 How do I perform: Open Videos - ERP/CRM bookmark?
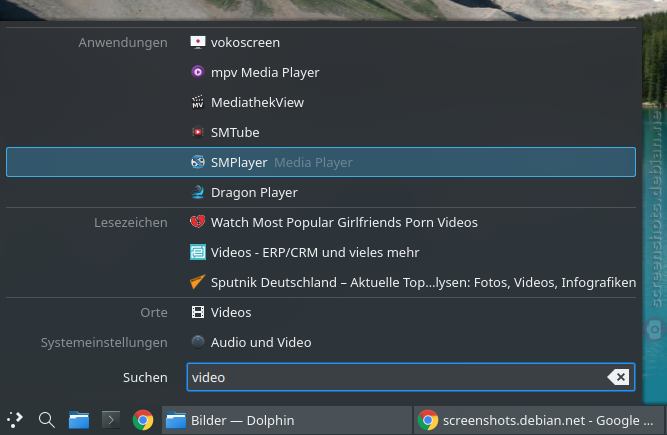321,252
